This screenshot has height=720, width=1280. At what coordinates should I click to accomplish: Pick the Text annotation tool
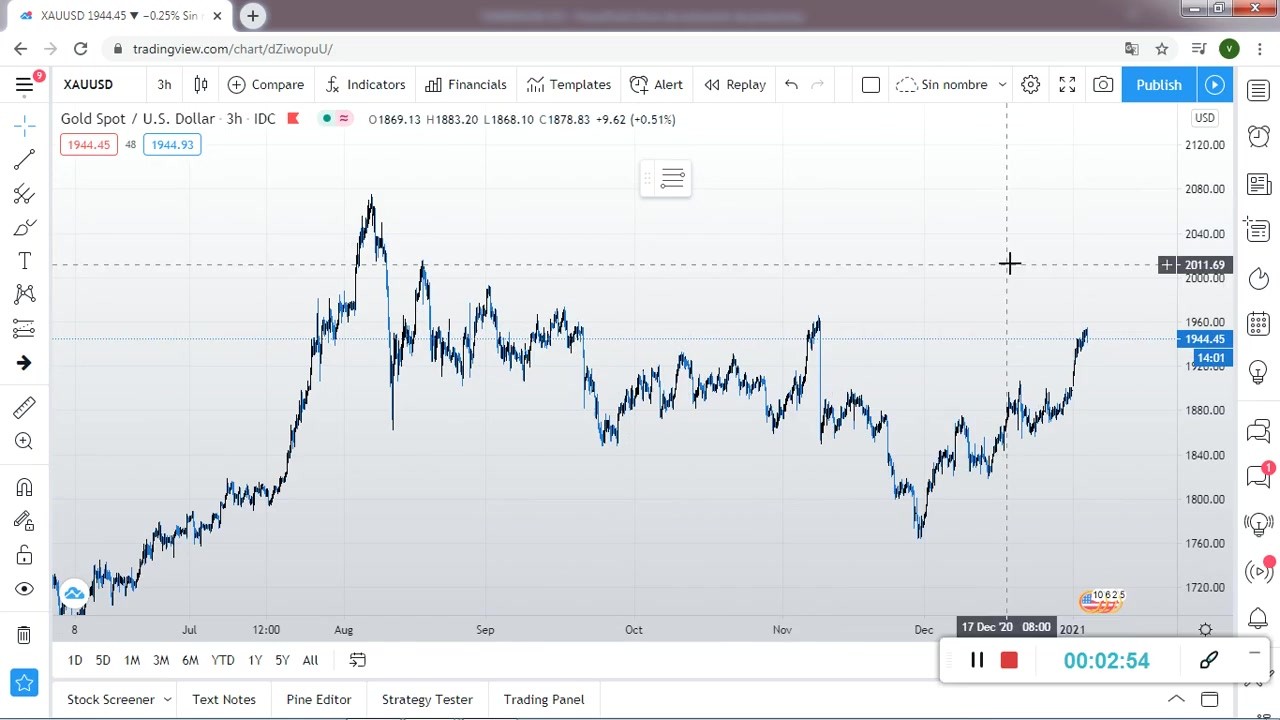tap(24, 261)
